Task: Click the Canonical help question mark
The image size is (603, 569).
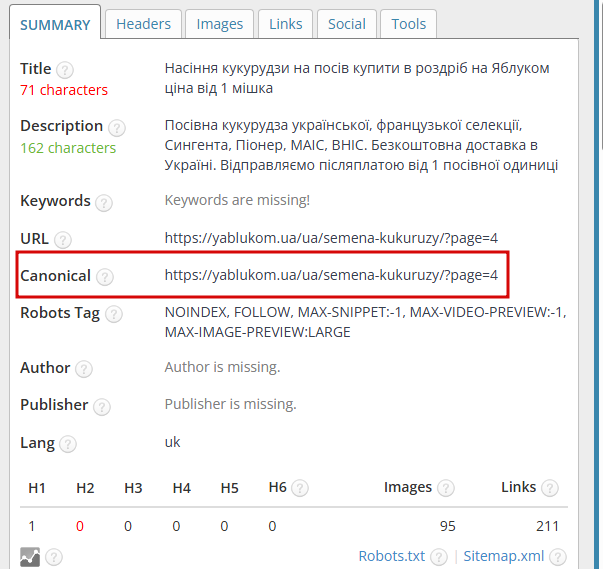Action: click(x=105, y=277)
